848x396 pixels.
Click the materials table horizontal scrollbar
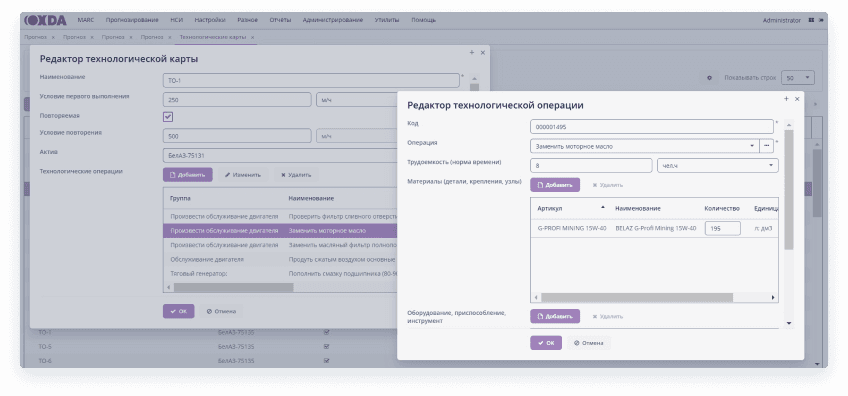(637, 298)
